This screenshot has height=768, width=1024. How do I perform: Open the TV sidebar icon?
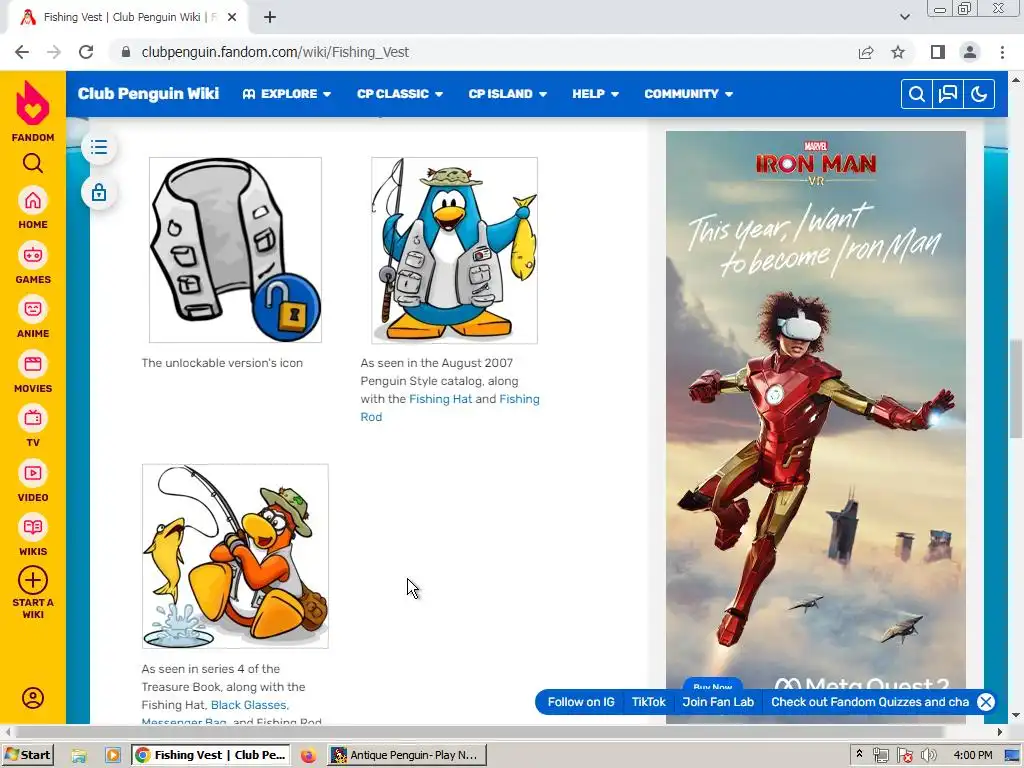tap(33, 419)
